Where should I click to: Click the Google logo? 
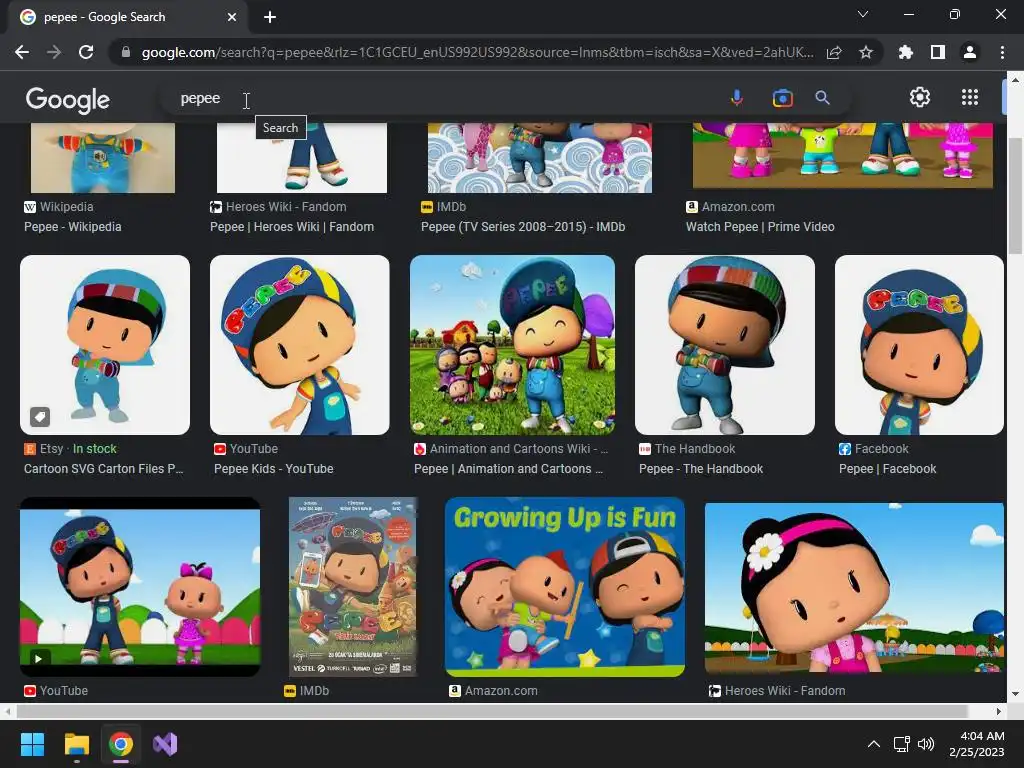[68, 99]
